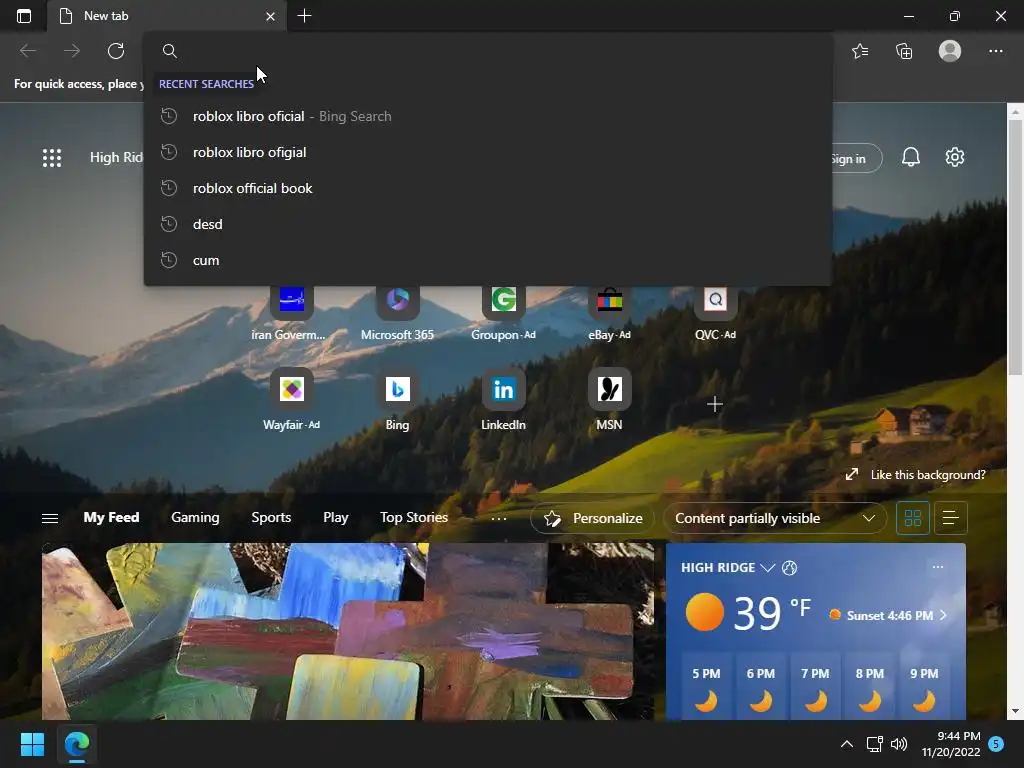Open the volume speaker tray icon
This screenshot has height=768, width=1024.
pyautogui.click(x=899, y=744)
